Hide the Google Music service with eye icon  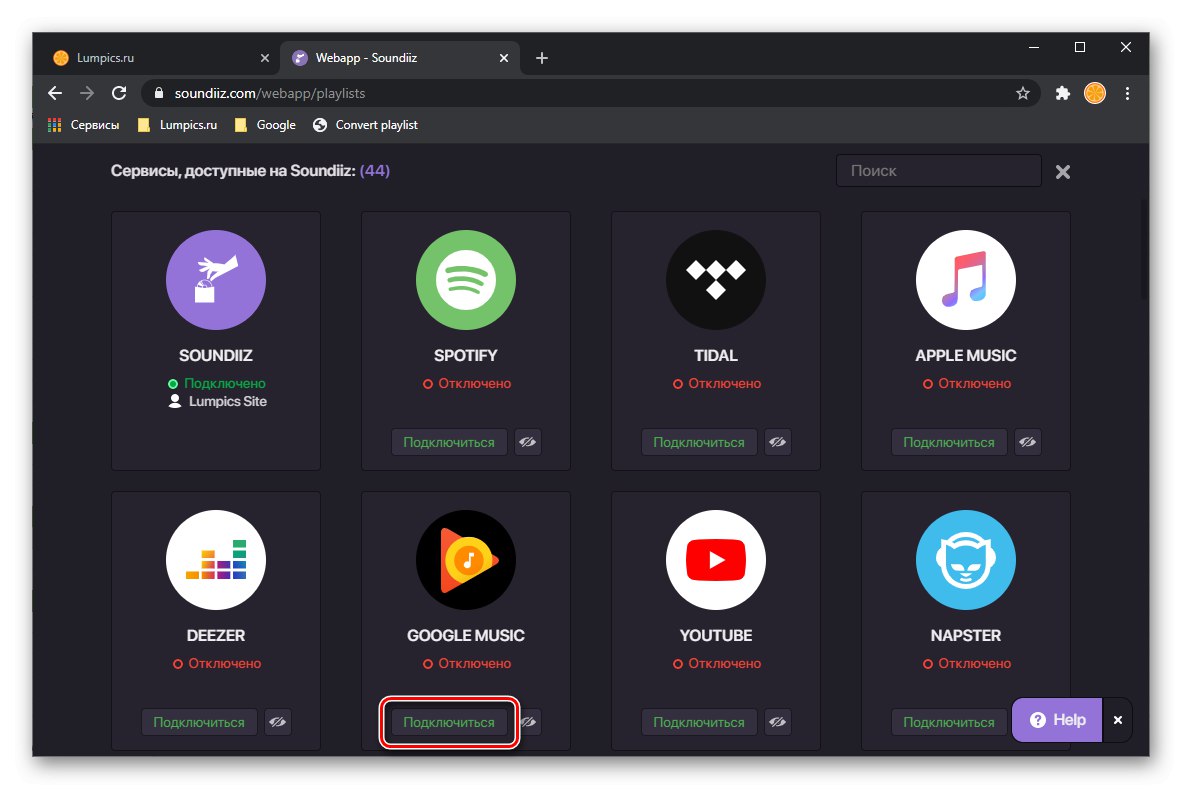pyautogui.click(x=529, y=722)
